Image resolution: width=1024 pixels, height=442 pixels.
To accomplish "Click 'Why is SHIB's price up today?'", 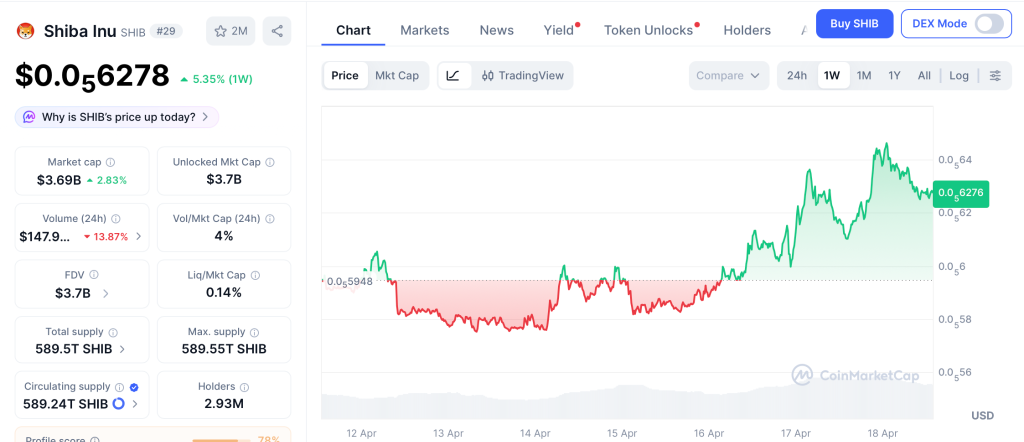I will 117,117.
